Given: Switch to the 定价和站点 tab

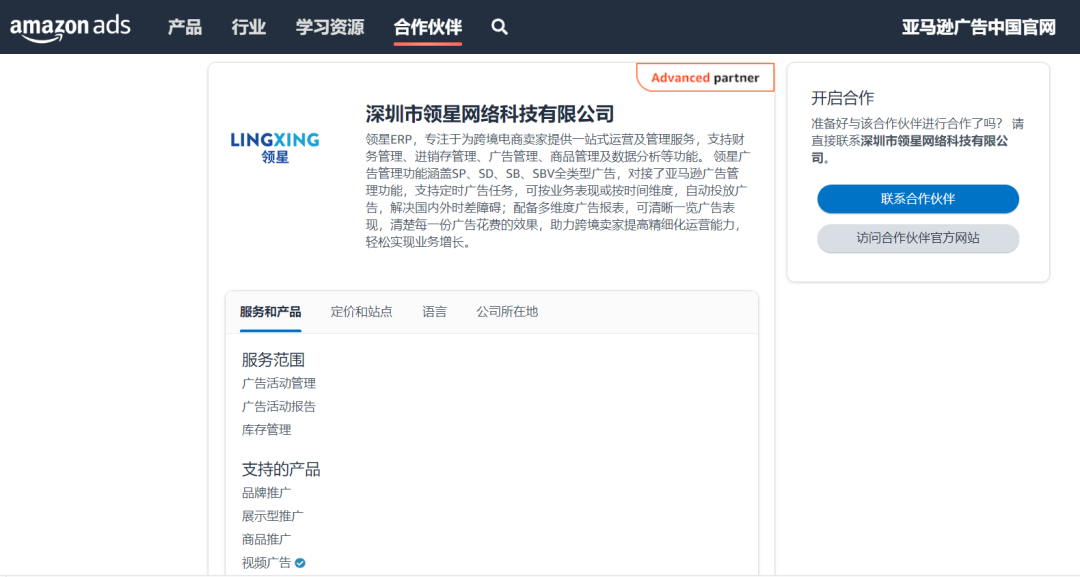Looking at the screenshot, I should 361,312.
